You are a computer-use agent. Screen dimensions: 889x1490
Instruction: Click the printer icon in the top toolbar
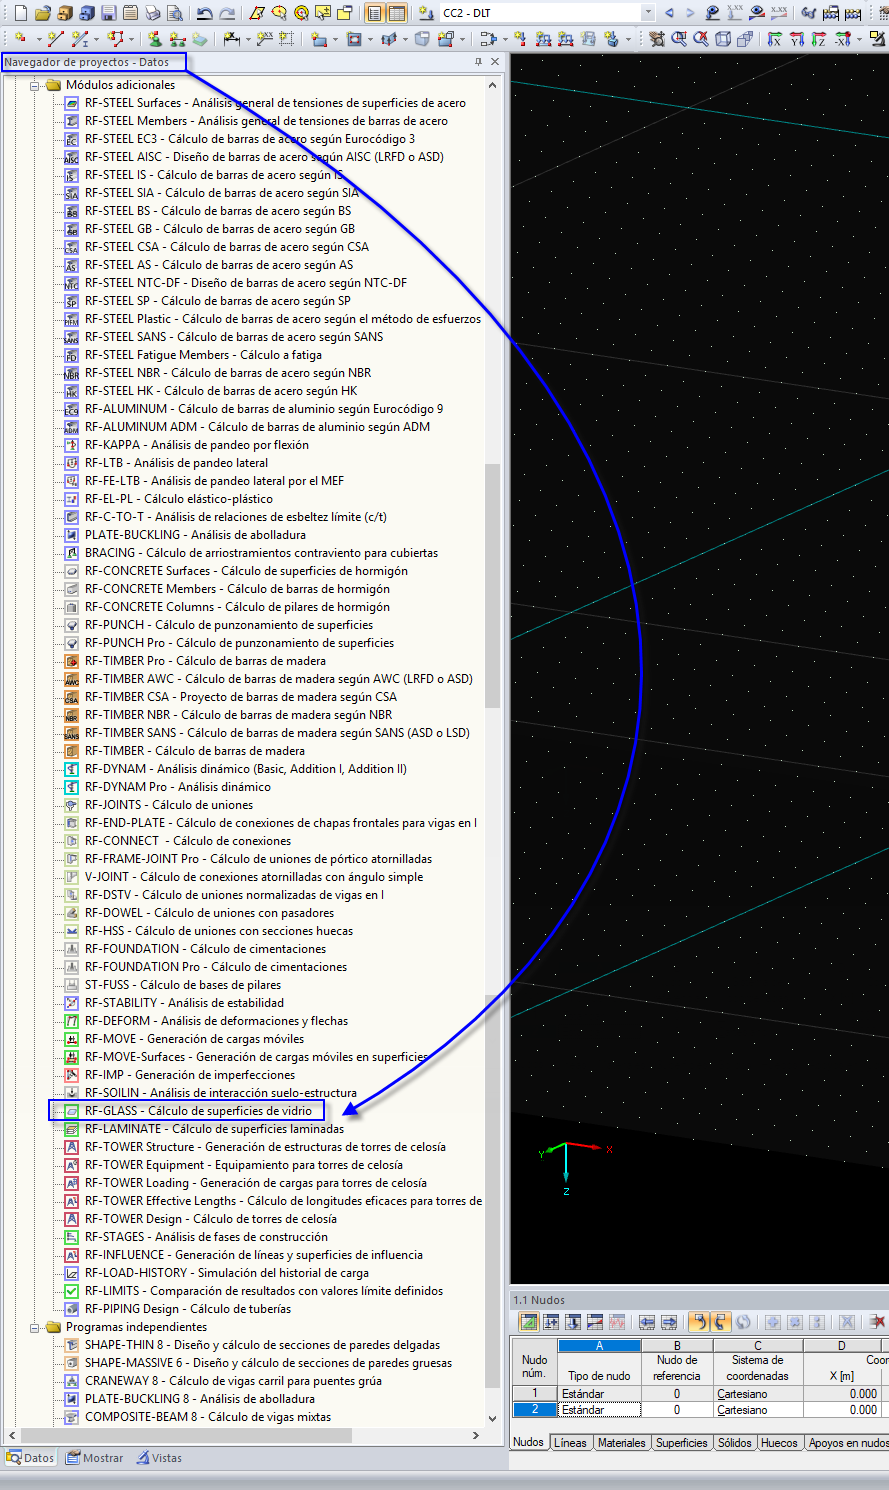[152, 13]
